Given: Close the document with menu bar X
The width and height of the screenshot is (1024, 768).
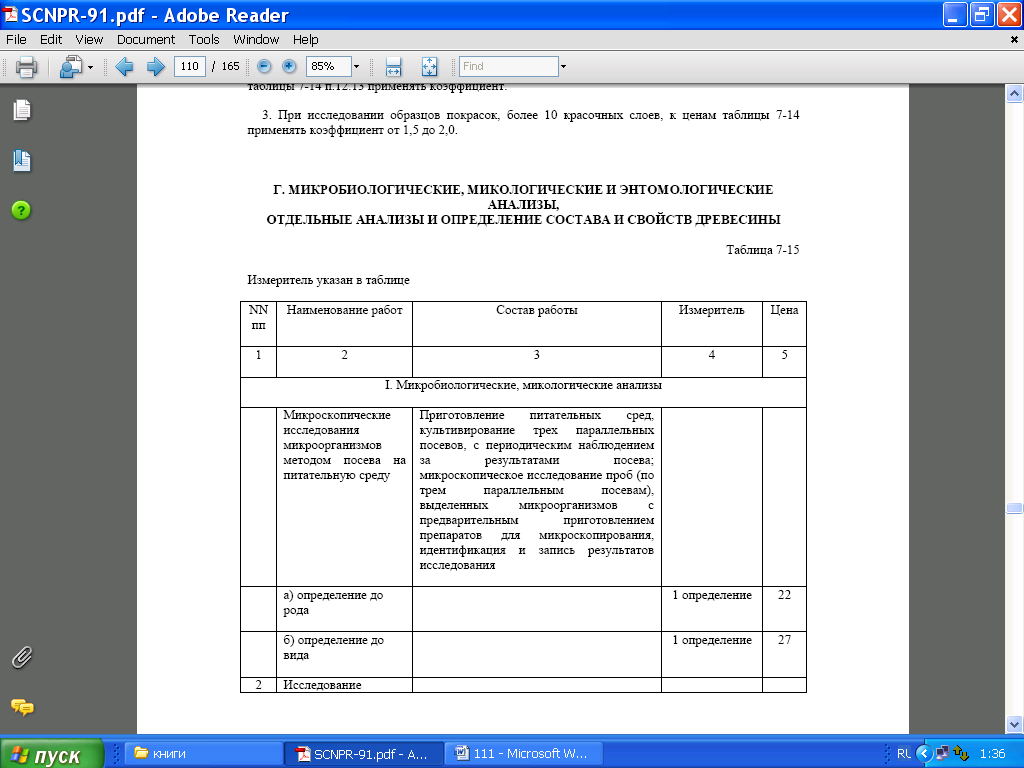Looking at the screenshot, I should (1014, 40).
